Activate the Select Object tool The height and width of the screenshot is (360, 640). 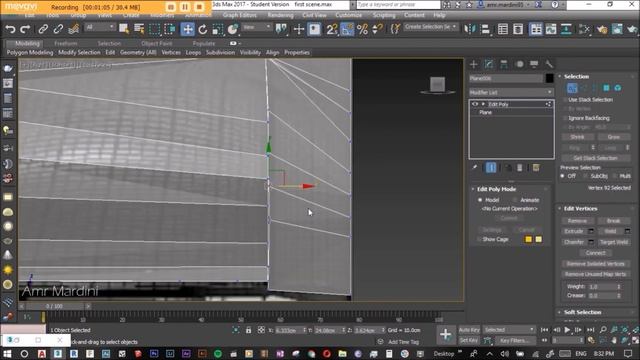[124, 29]
